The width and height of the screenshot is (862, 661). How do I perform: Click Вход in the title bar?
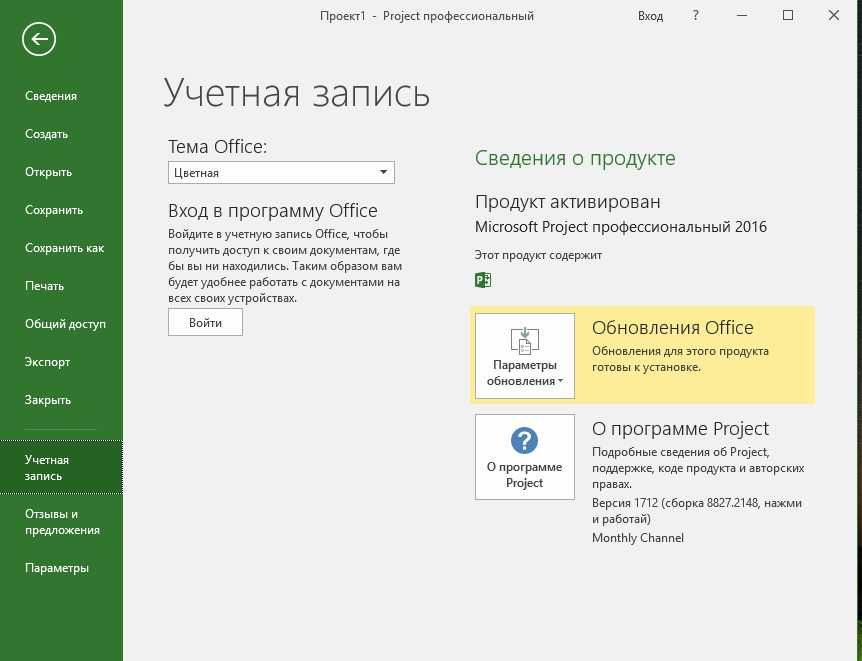[x=650, y=16]
